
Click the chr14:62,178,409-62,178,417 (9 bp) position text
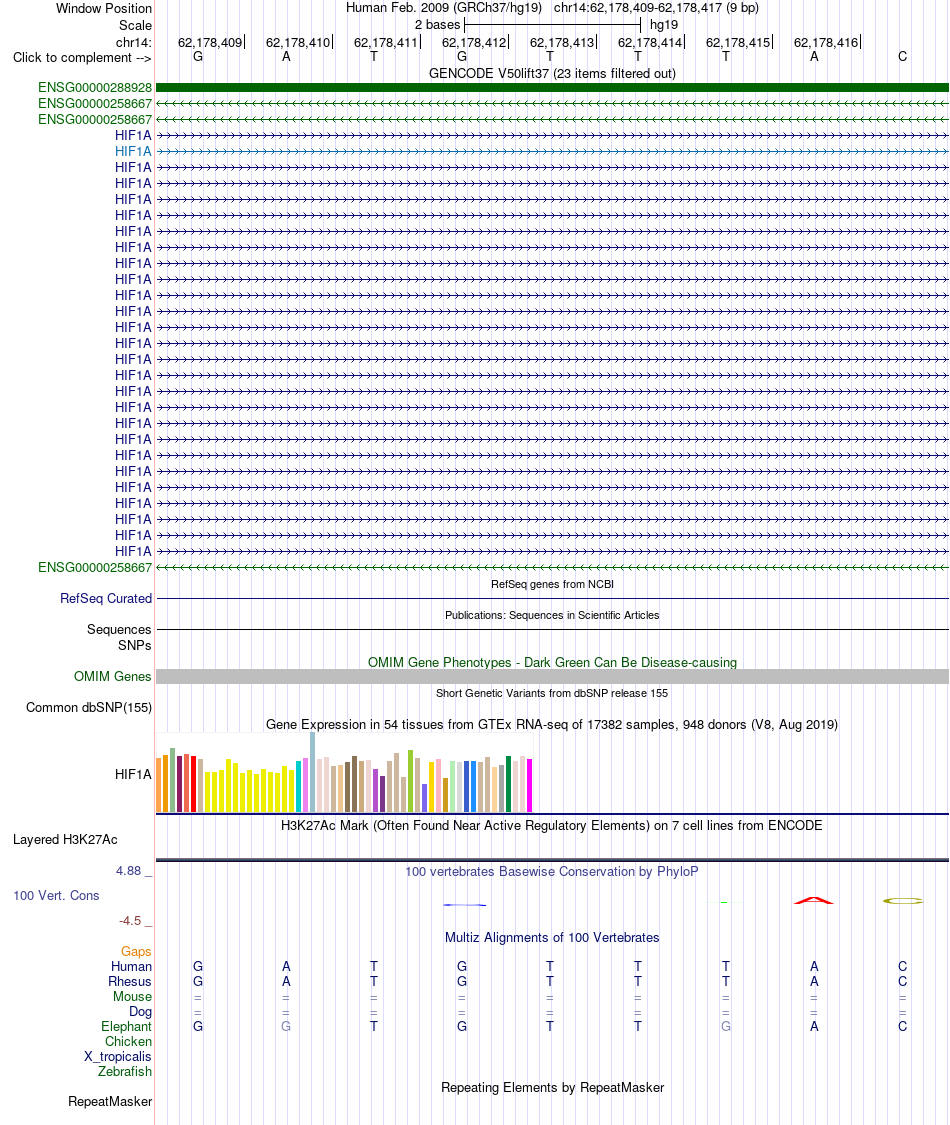click(x=656, y=8)
